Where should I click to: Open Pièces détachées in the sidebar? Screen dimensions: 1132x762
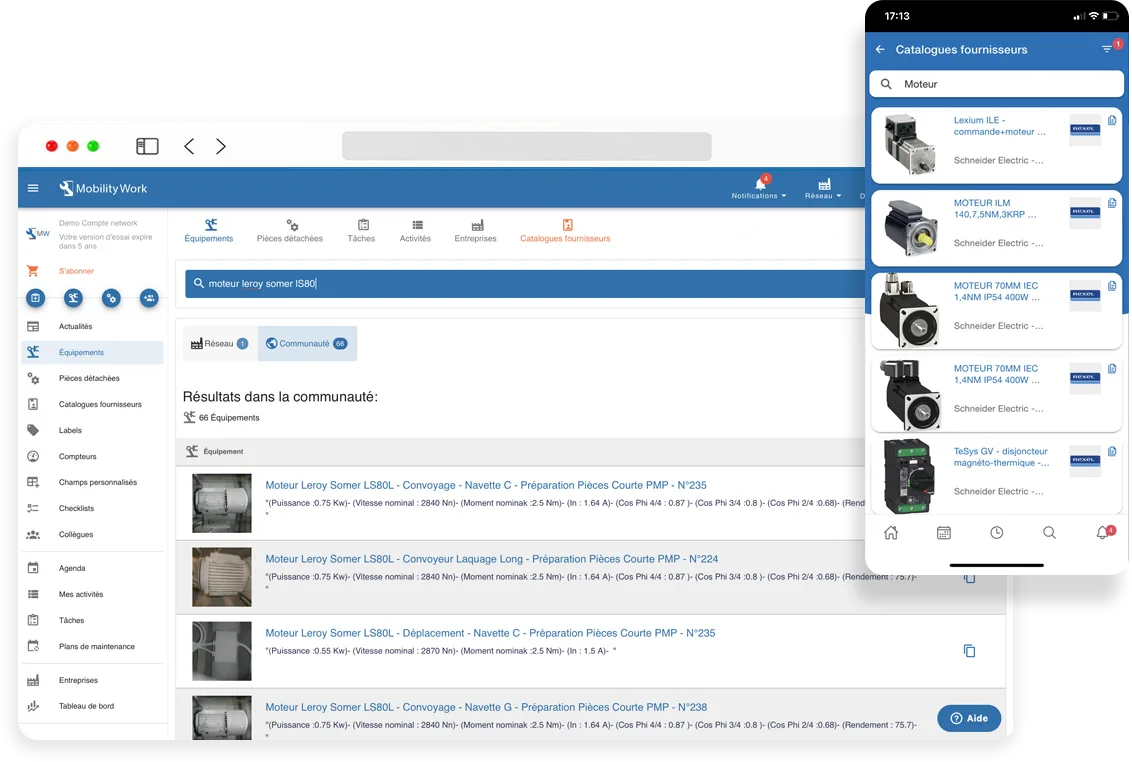(x=93, y=378)
